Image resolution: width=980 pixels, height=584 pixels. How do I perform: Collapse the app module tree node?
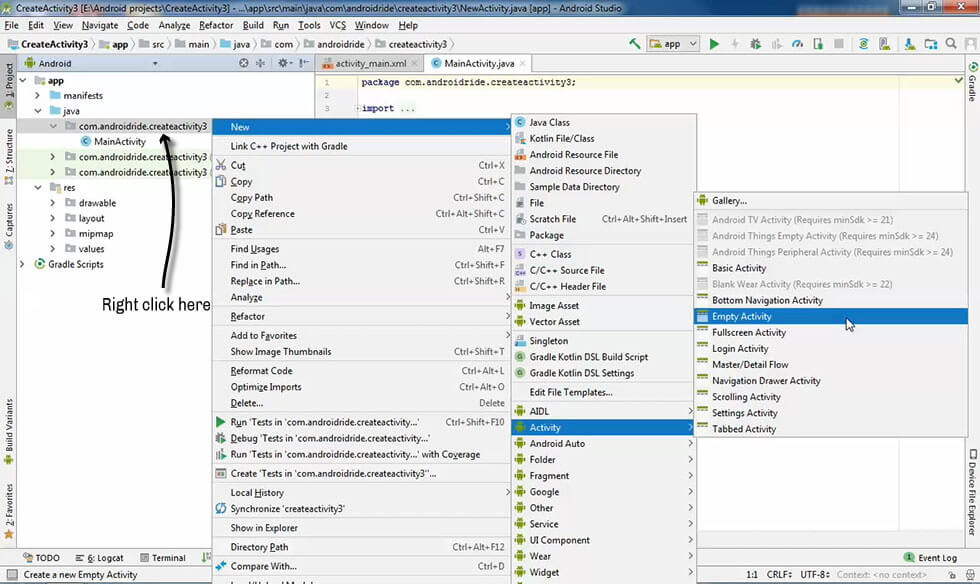point(23,81)
